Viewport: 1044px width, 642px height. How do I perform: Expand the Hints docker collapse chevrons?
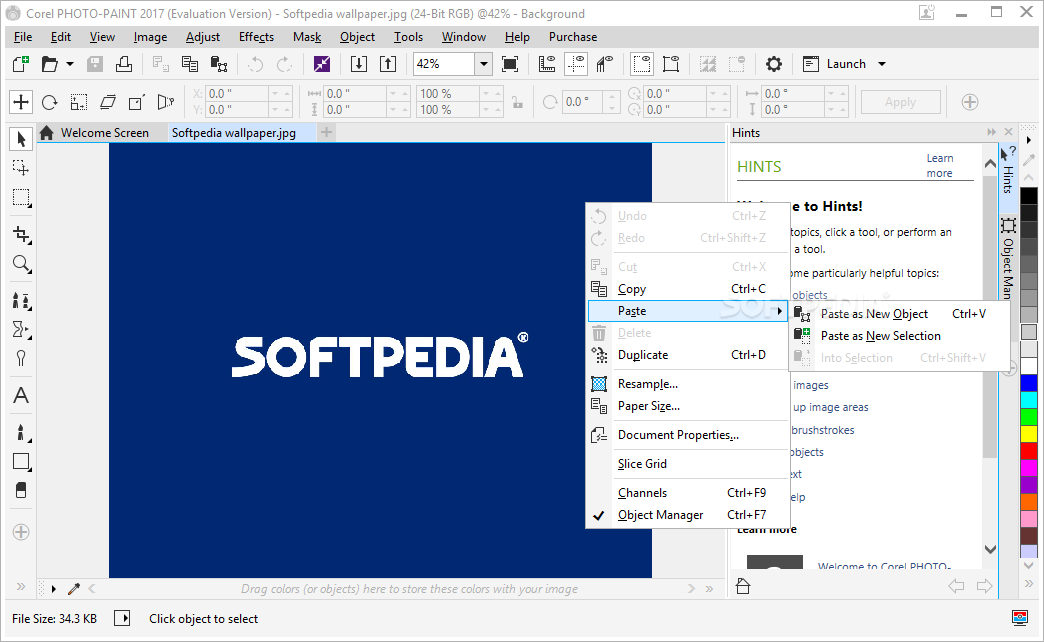991,132
